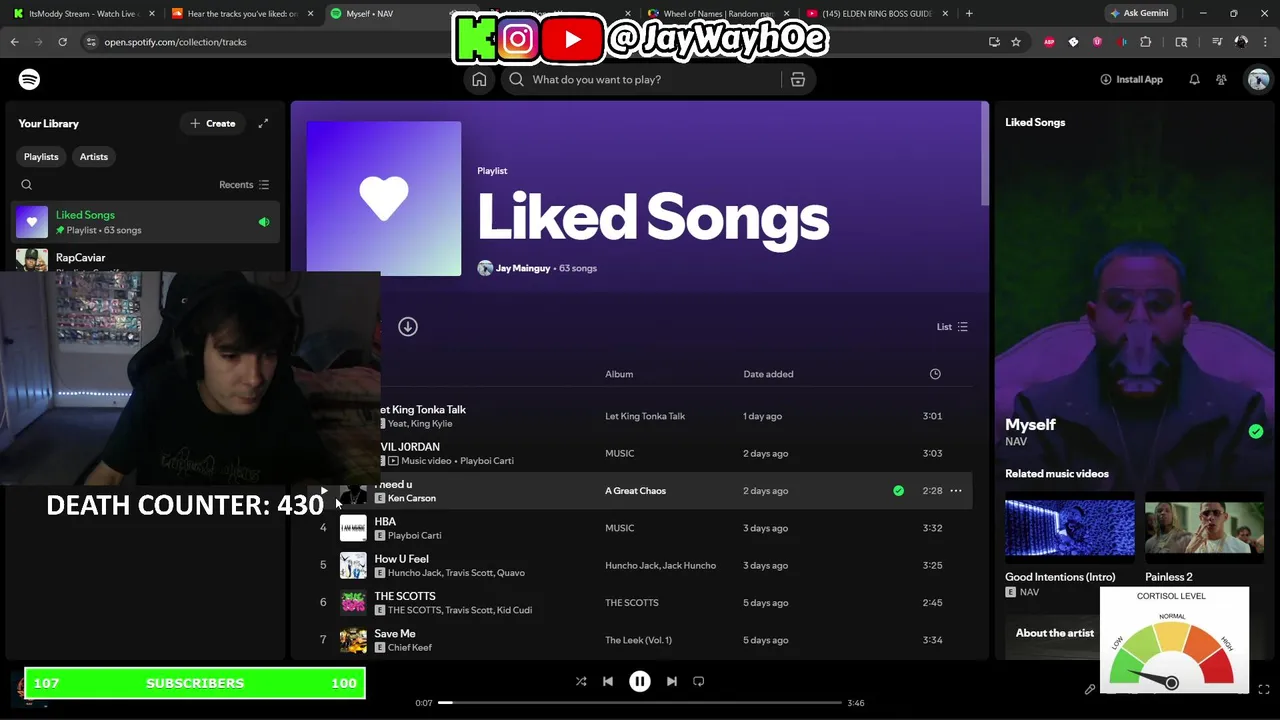Screen dimensions: 1280x720
Task: Switch to Hear the tracks you've liked tab
Action: point(243,14)
